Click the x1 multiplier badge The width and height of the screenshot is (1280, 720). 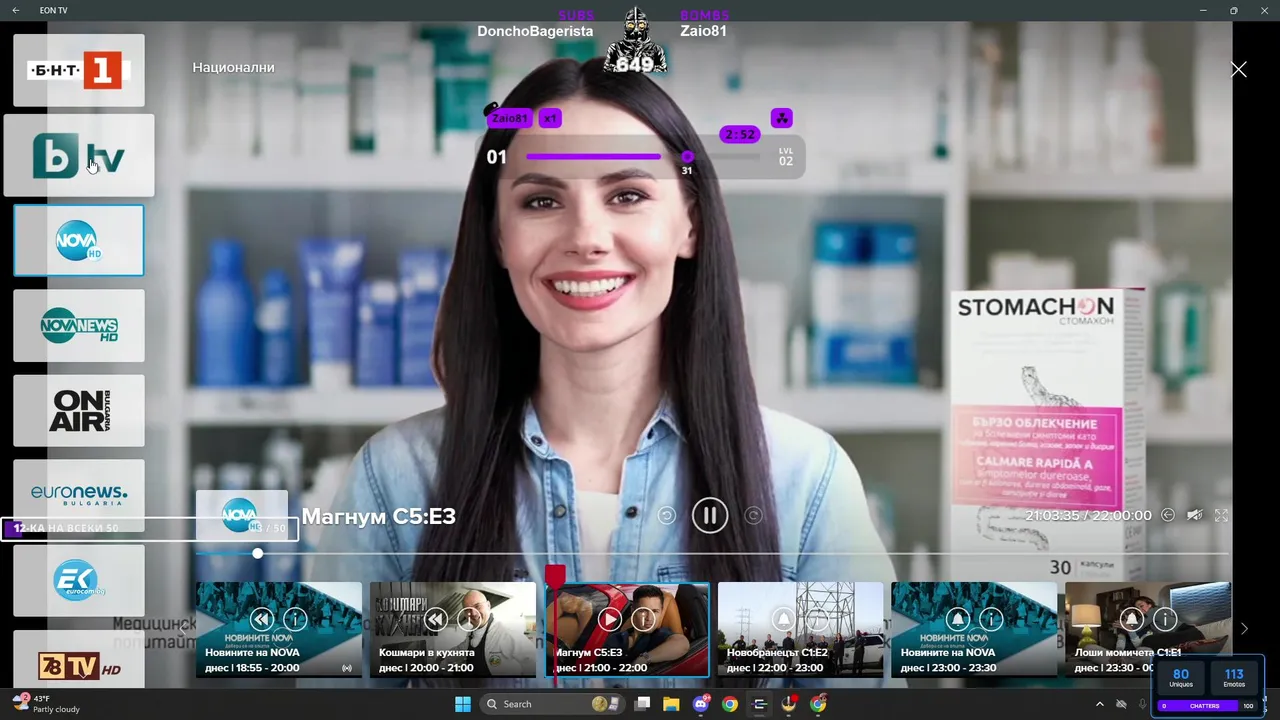[550, 118]
